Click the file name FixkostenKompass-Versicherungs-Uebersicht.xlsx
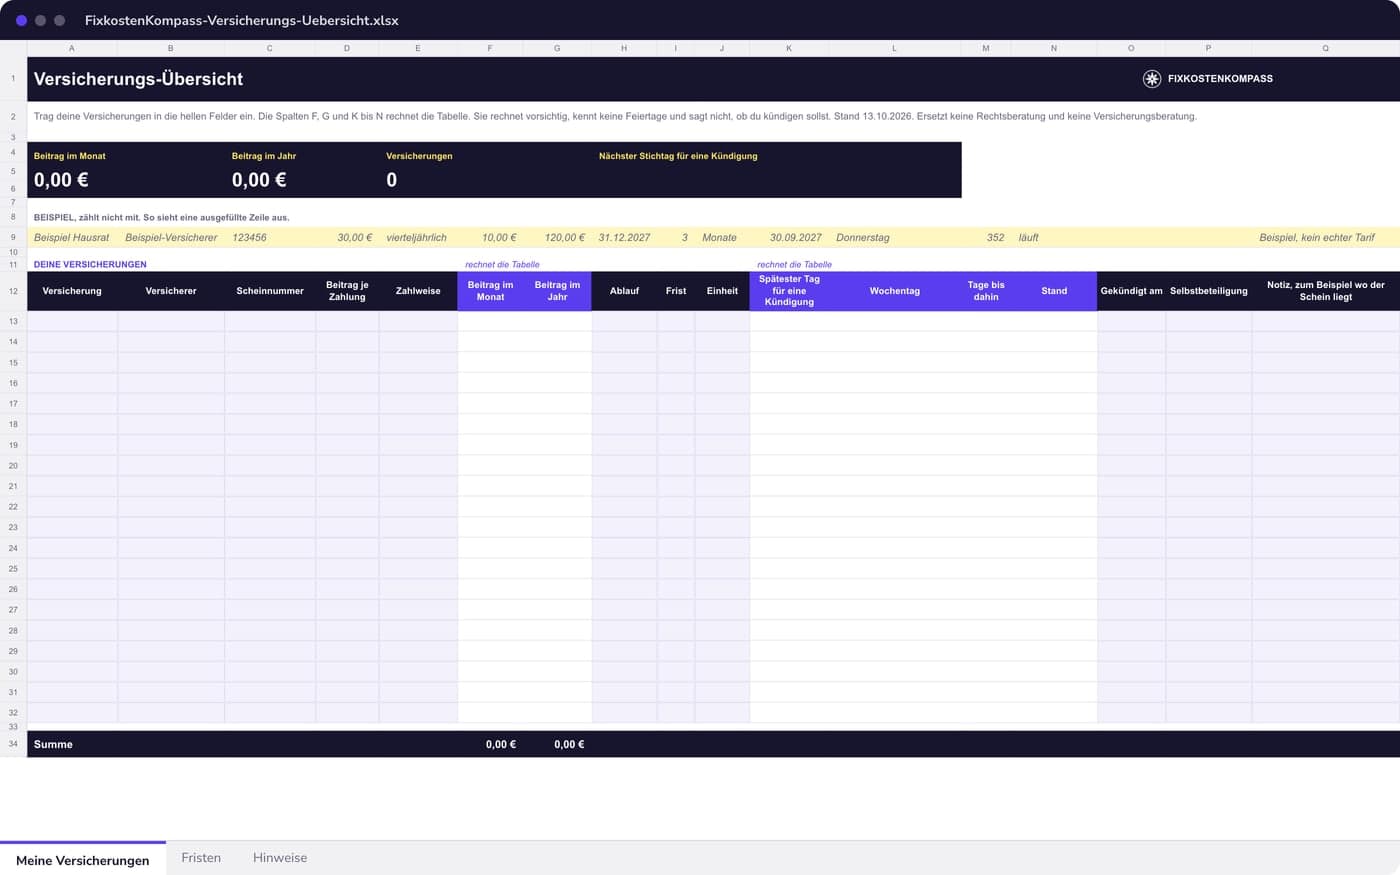 [x=242, y=20]
